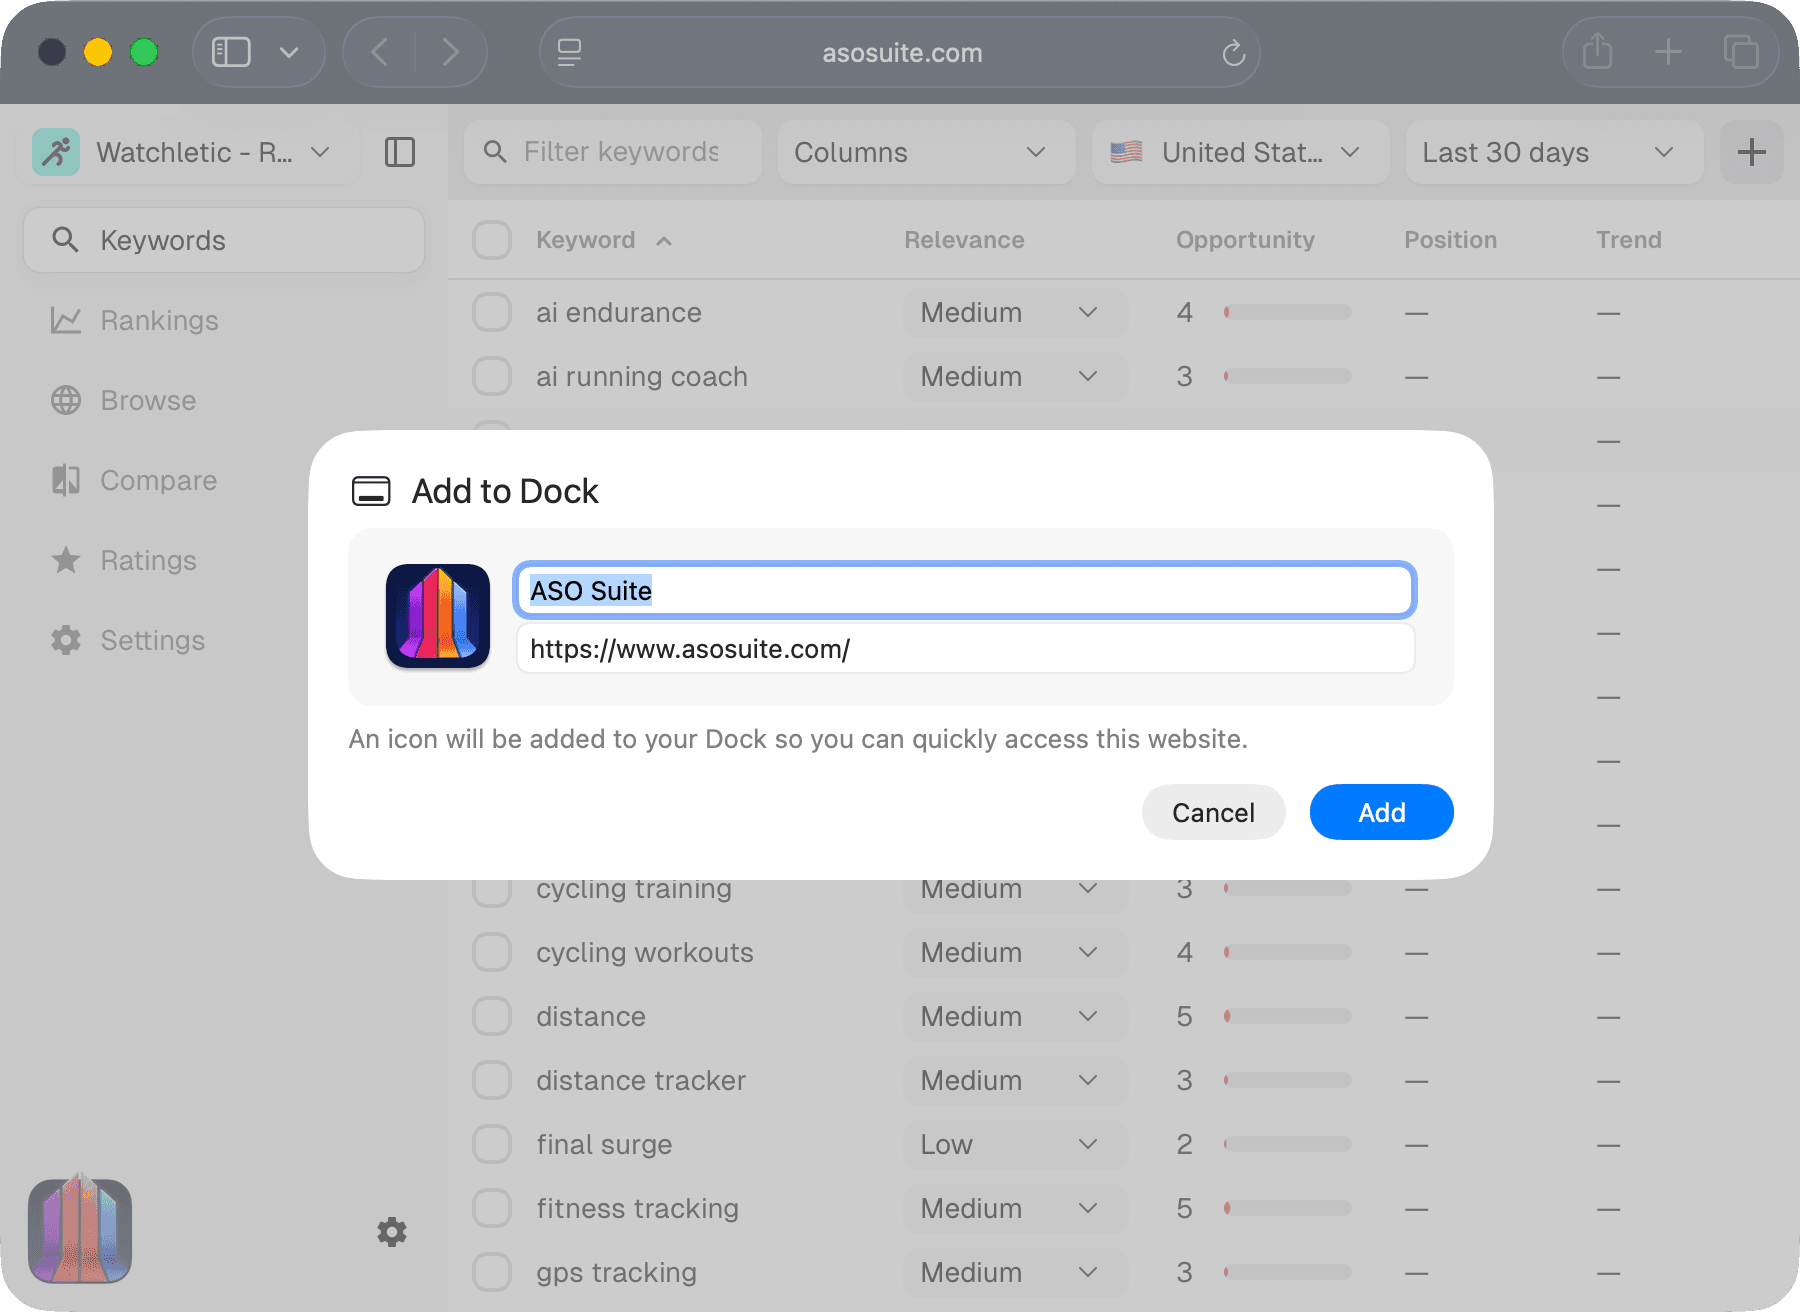Tick the select-all checkbox in the table header
The width and height of the screenshot is (1800, 1312).
point(491,240)
